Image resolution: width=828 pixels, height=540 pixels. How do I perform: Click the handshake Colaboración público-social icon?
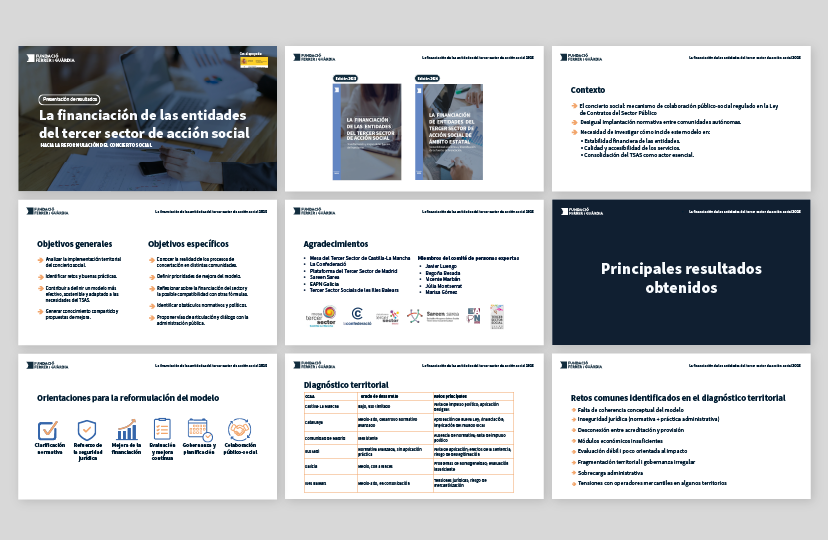(x=240, y=429)
